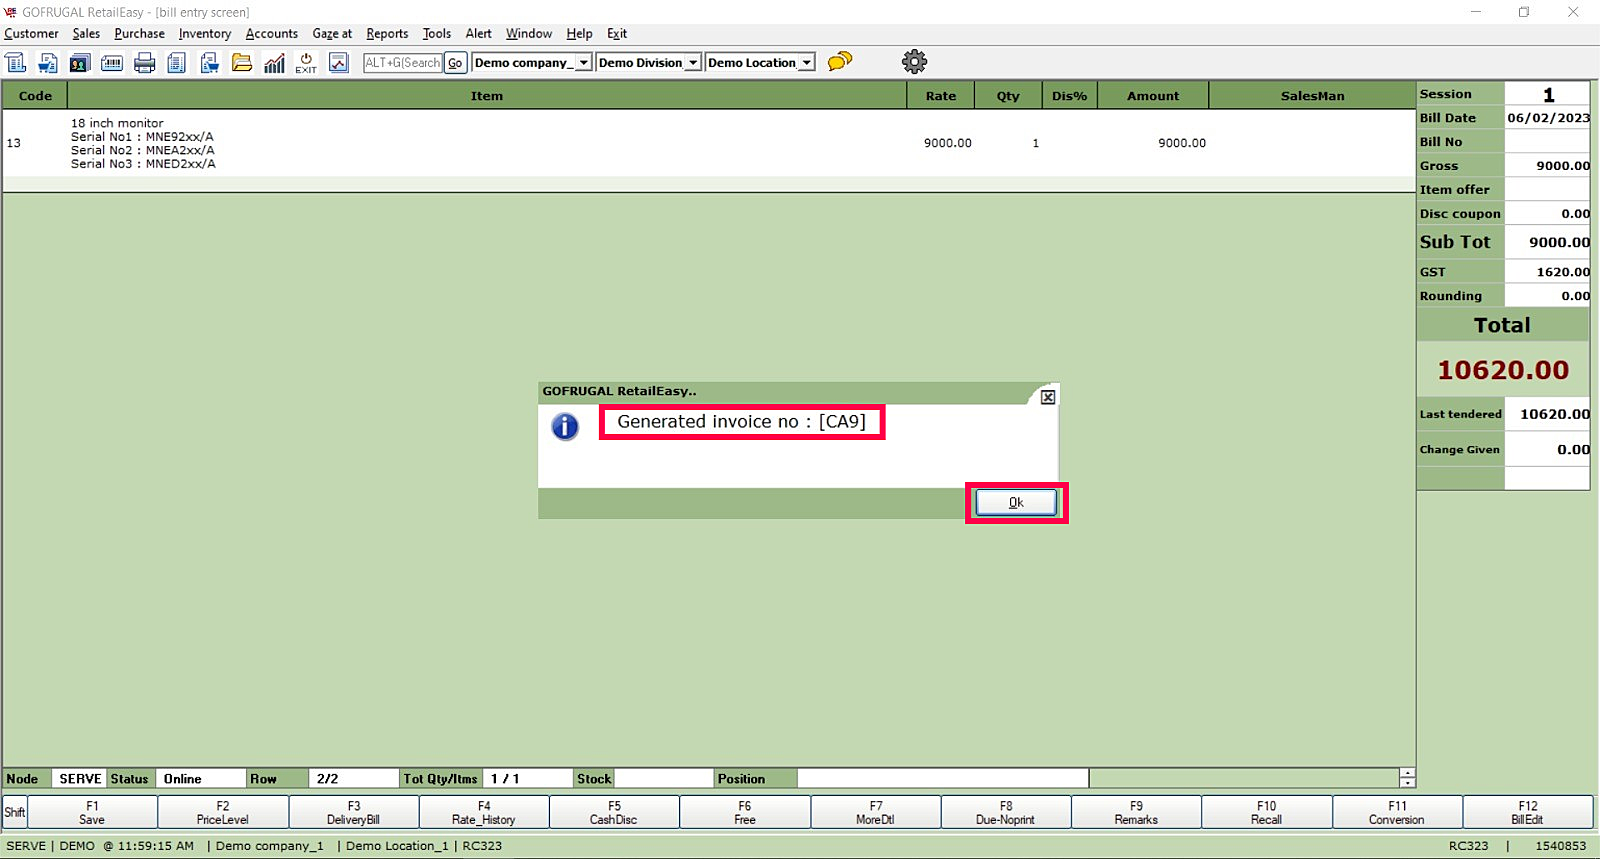1600x859 pixels.
Task: Open the Sales menu
Action: (x=86, y=34)
